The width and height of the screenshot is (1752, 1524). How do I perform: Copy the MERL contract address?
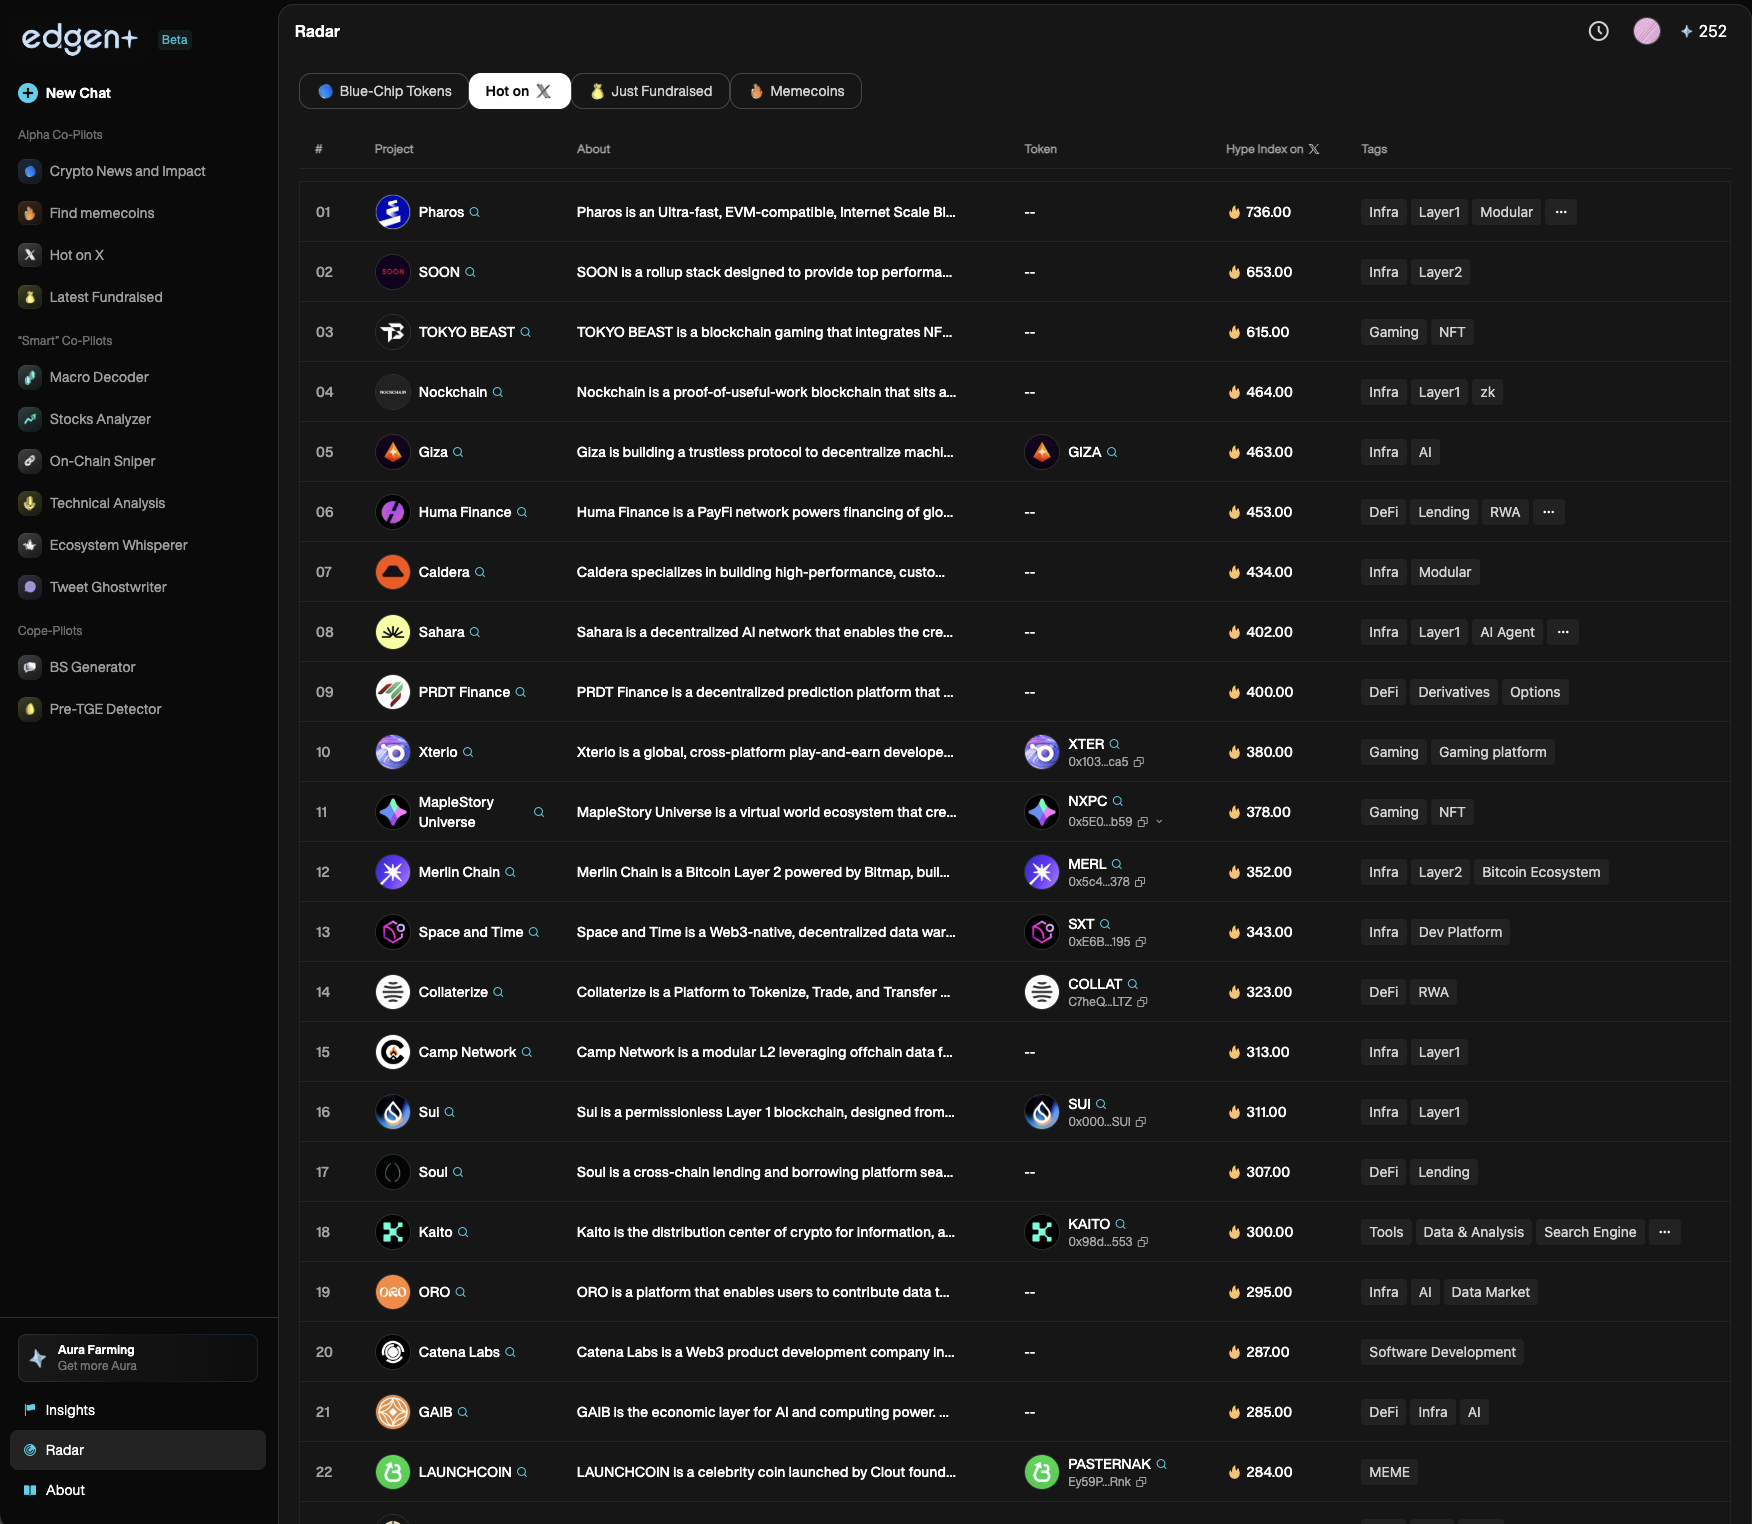point(1140,882)
